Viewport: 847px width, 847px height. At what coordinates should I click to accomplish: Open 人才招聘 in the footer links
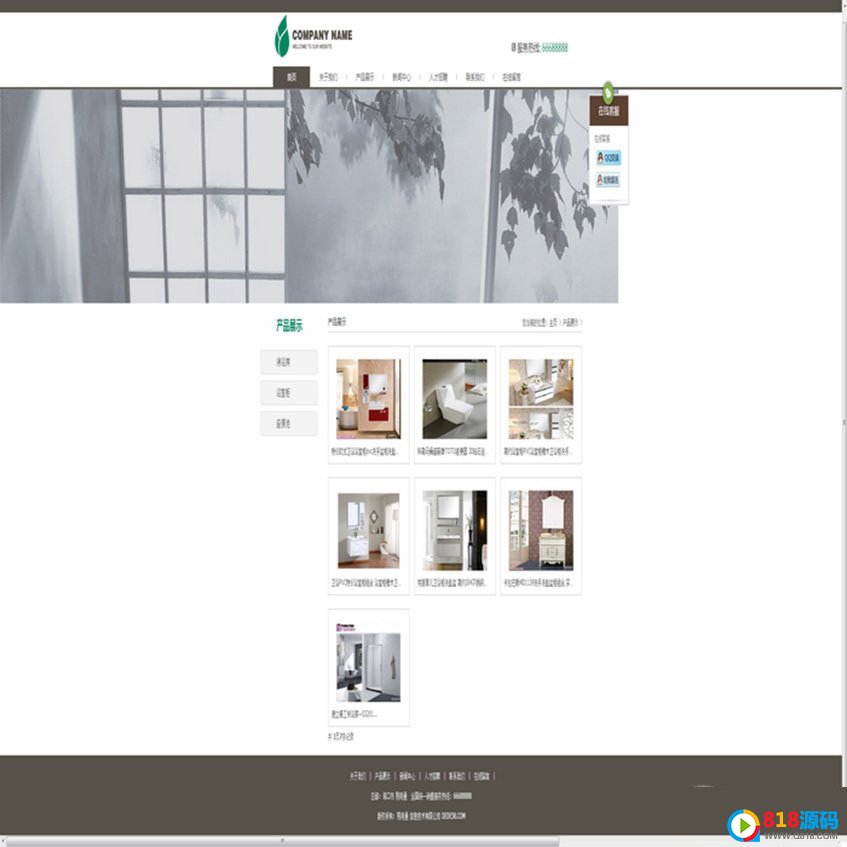(x=432, y=776)
